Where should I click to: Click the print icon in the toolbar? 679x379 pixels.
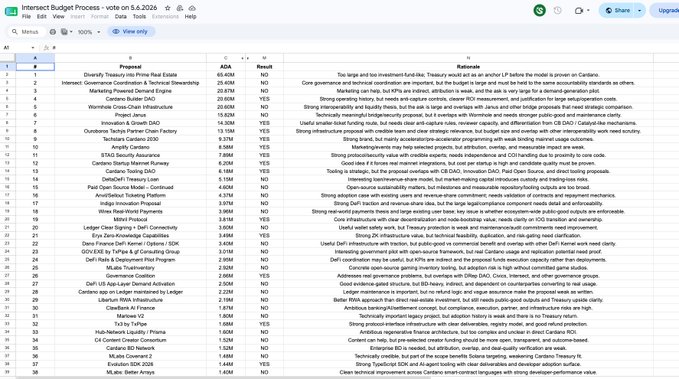click(53, 32)
